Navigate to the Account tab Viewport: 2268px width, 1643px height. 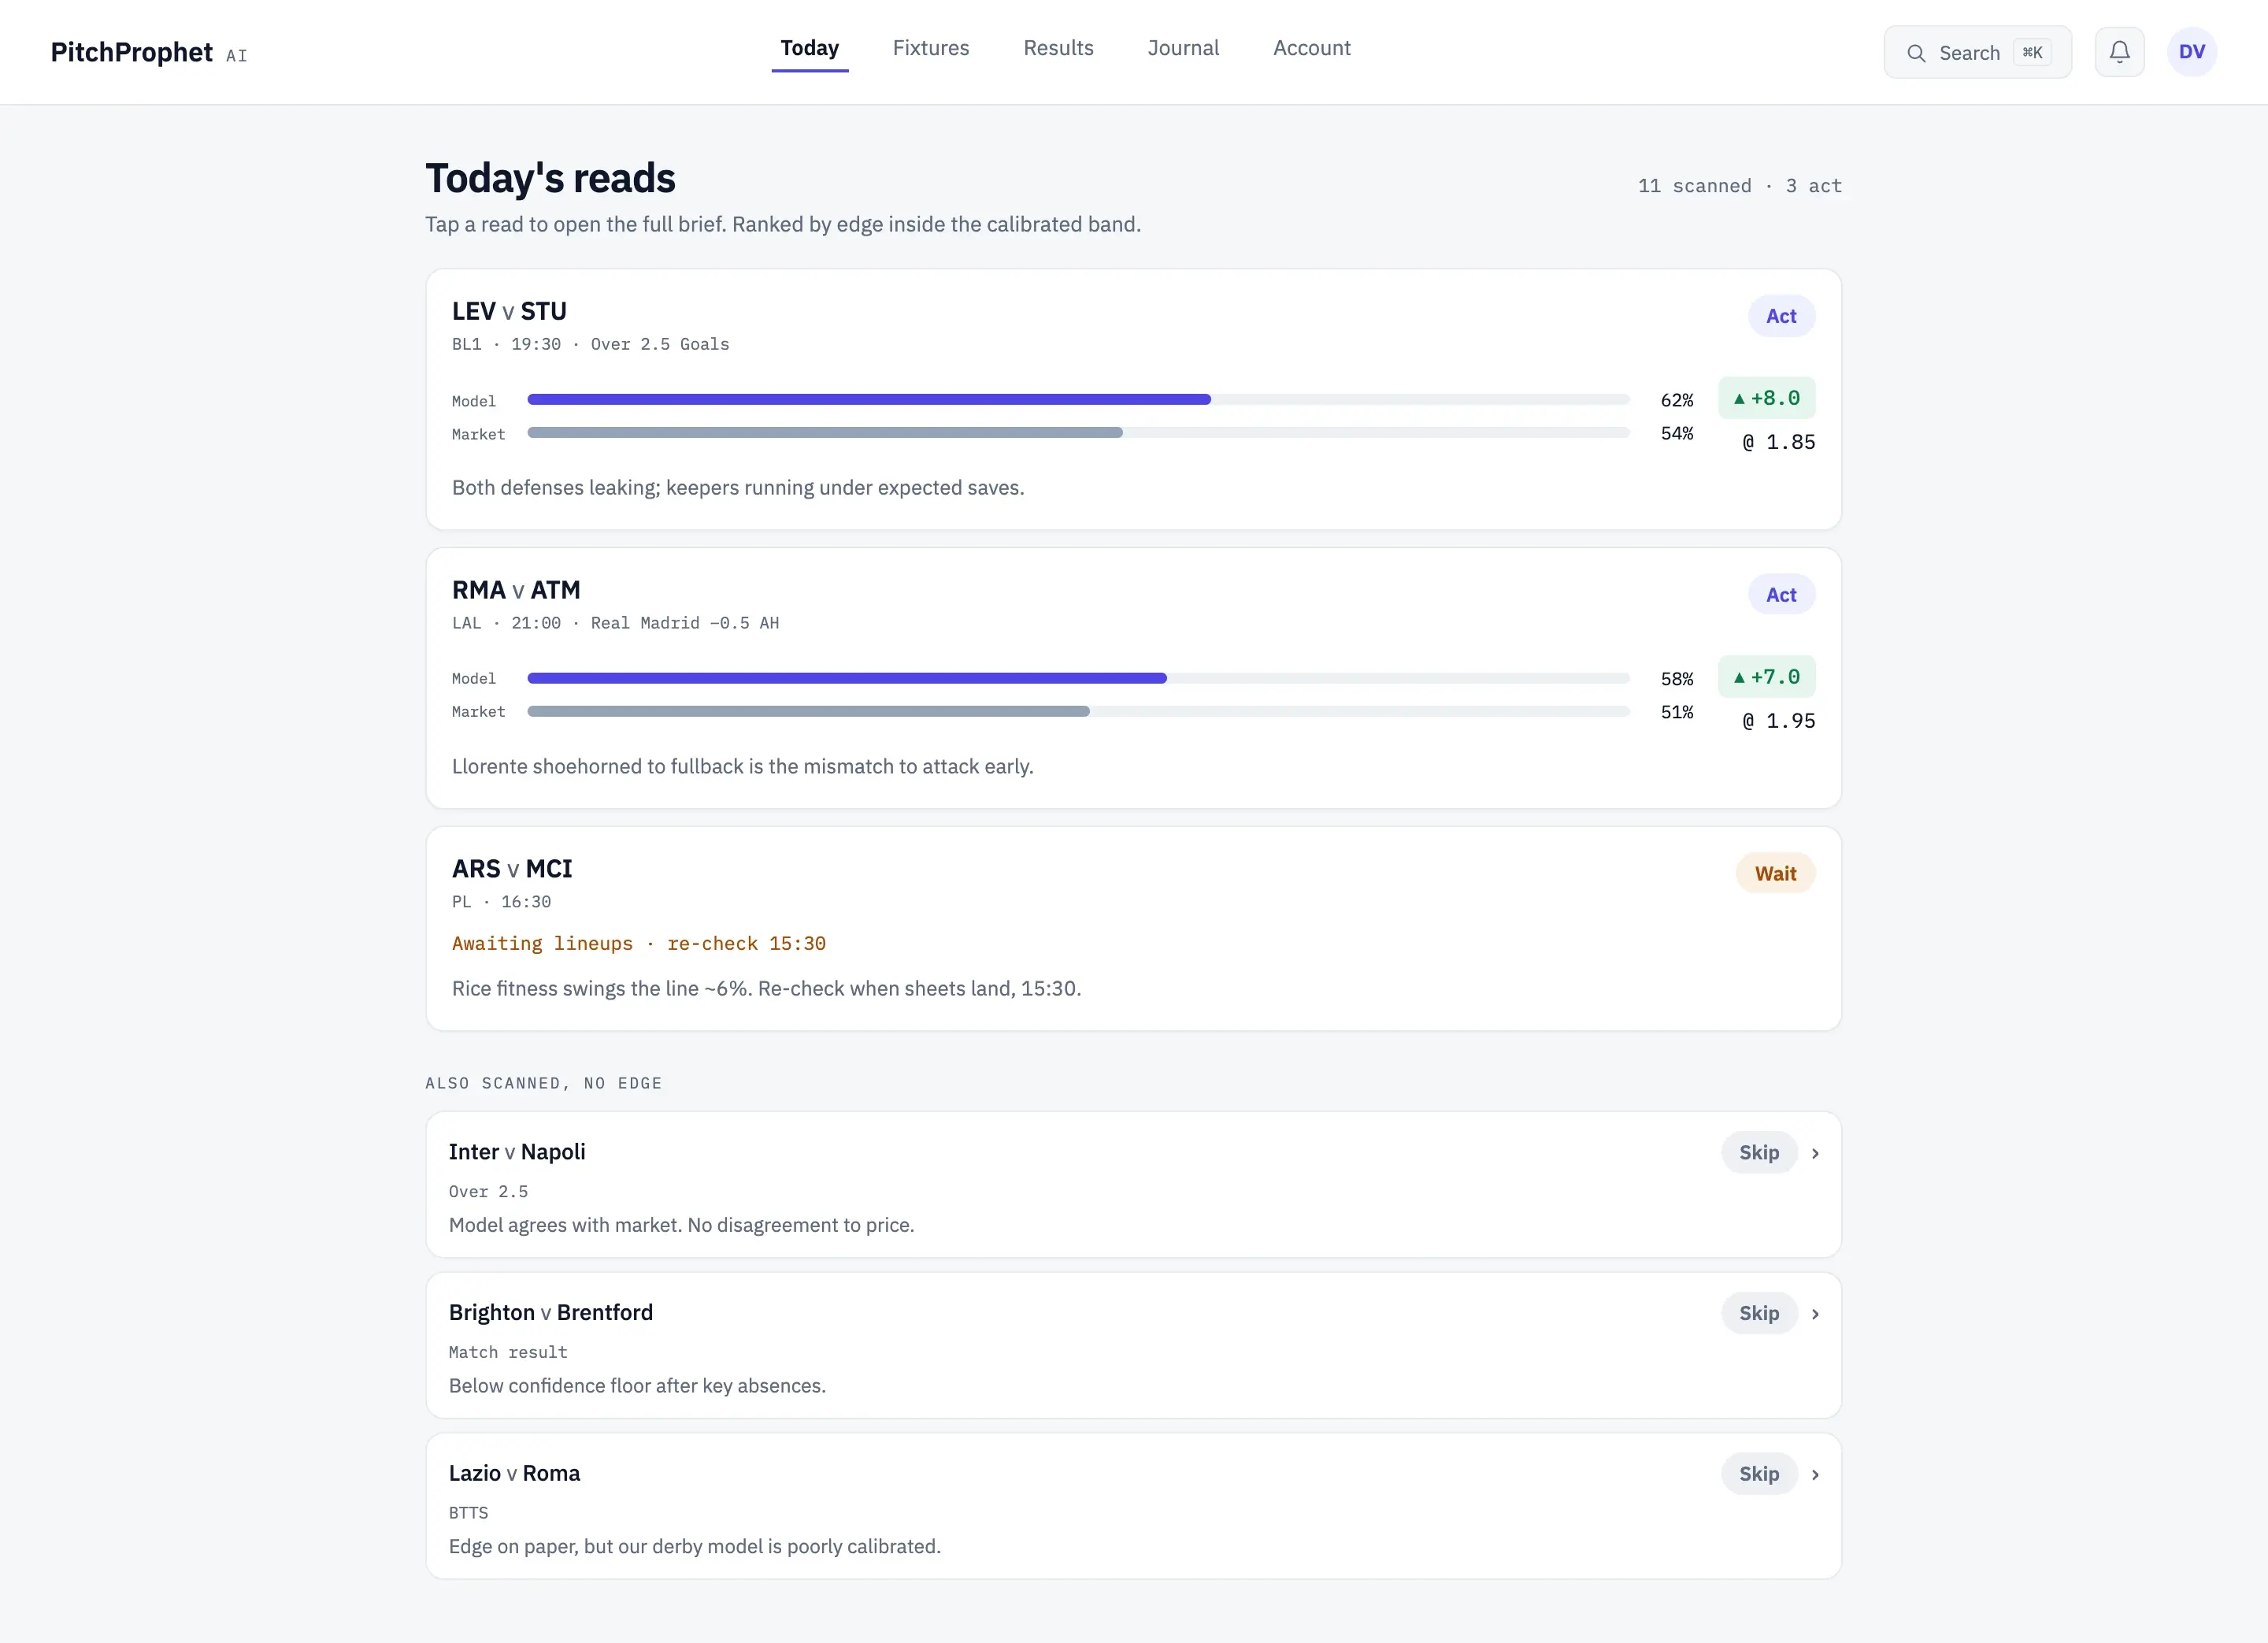click(1311, 48)
